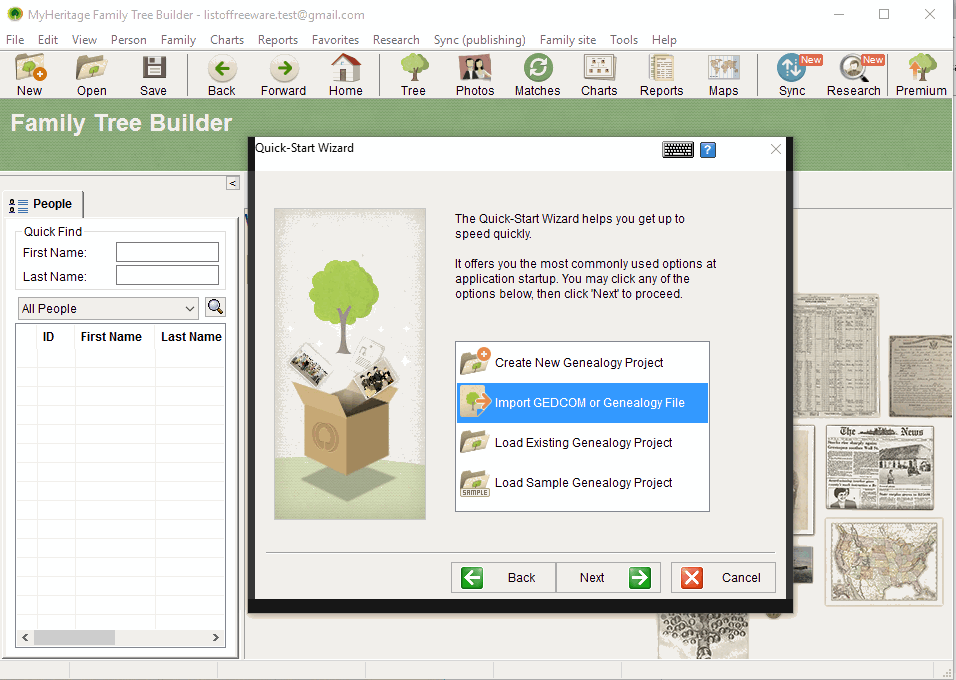Viewport: 956px width, 680px height.
Task: Open the Family menu
Action: point(178,40)
